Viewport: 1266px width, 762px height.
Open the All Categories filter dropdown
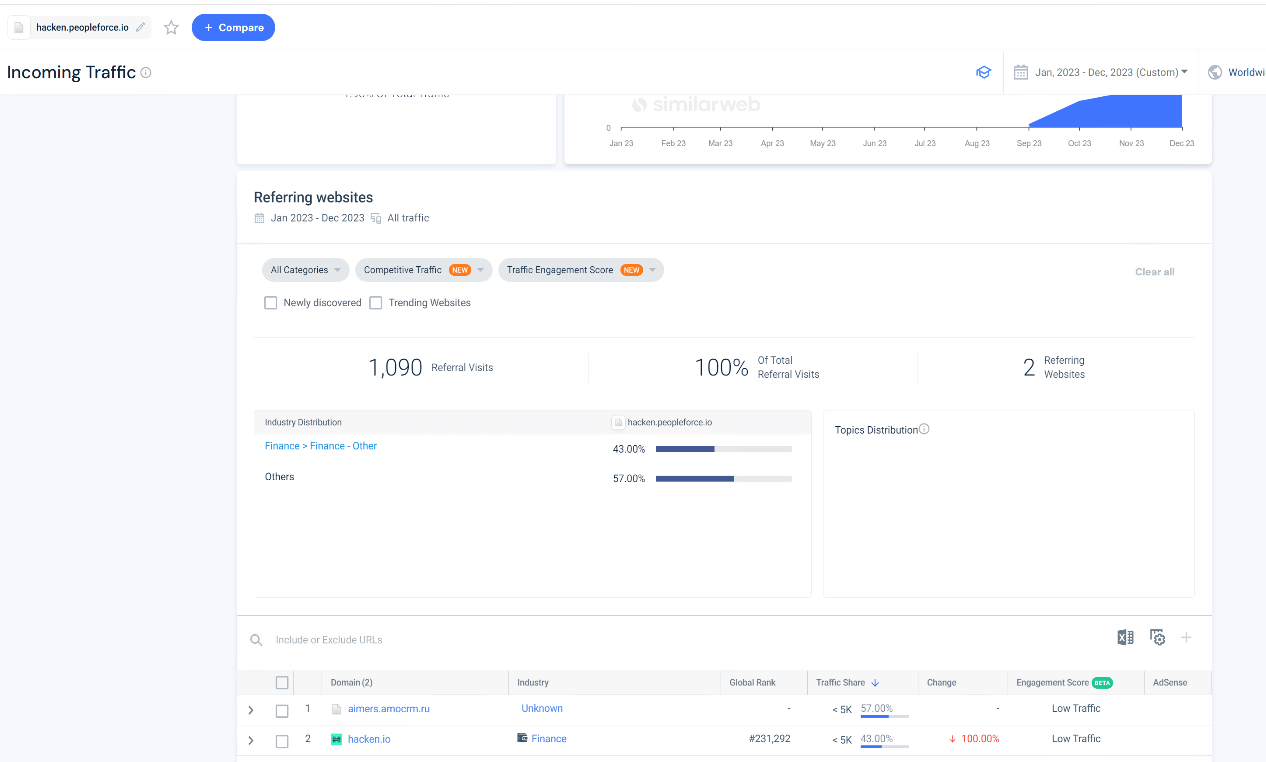coord(306,270)
